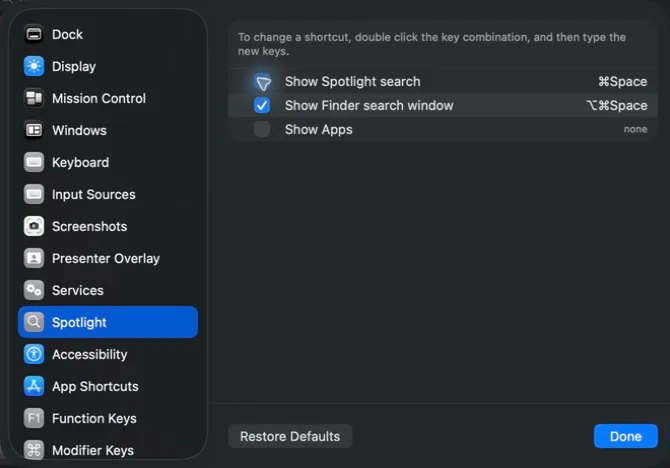Open the Dock shortcuts category
This screenshot has width=670, height=468.
[108, 34]
